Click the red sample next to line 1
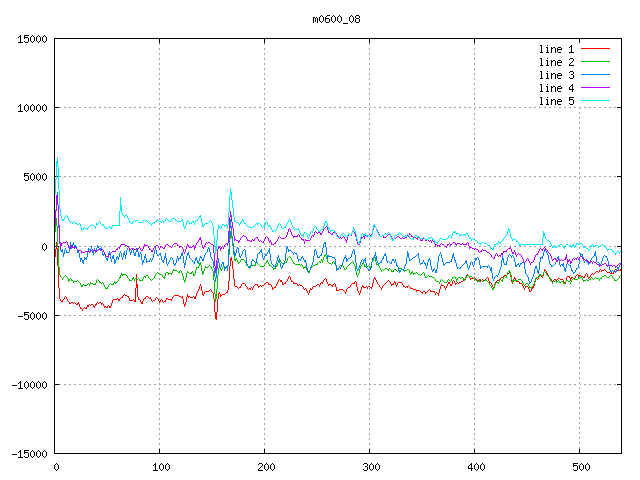The width and height of the screenshot is (640, 480). tap(595, 49)
